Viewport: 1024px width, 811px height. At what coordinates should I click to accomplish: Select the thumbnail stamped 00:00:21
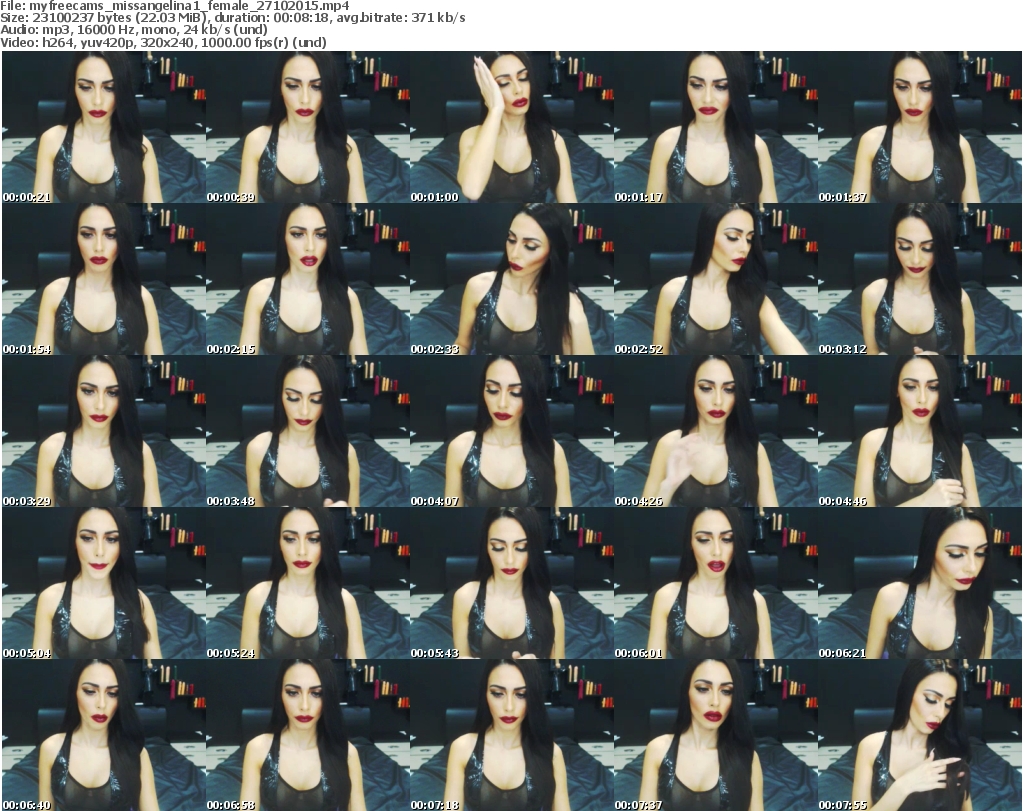pyautogui.click(x=104, y=127)
